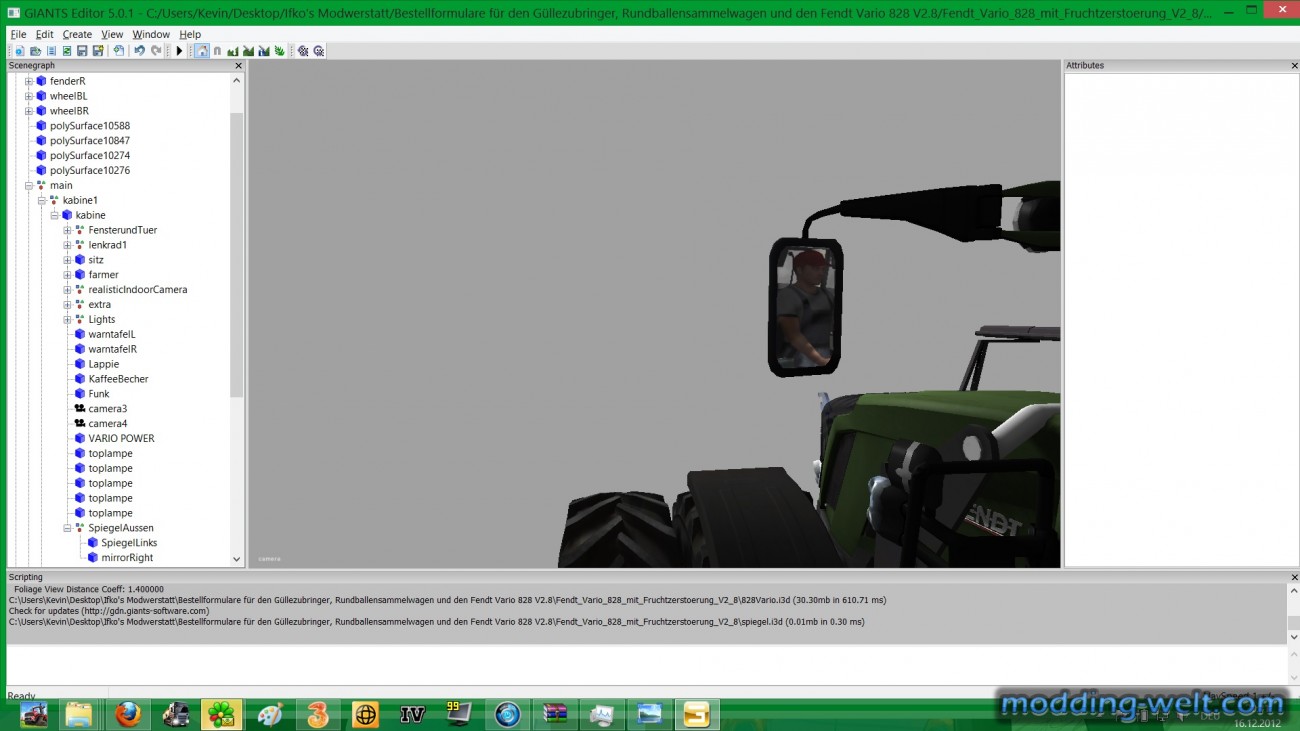The image size is (1300, 731).
Task: Click the Scripting log scroll down arrow
Action: pyautogui.click(x=1293, y=637)
